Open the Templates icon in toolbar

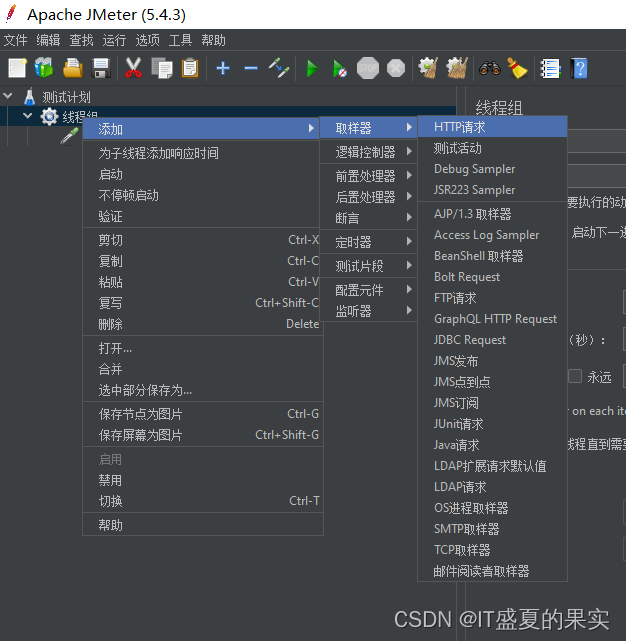point(44,68)
